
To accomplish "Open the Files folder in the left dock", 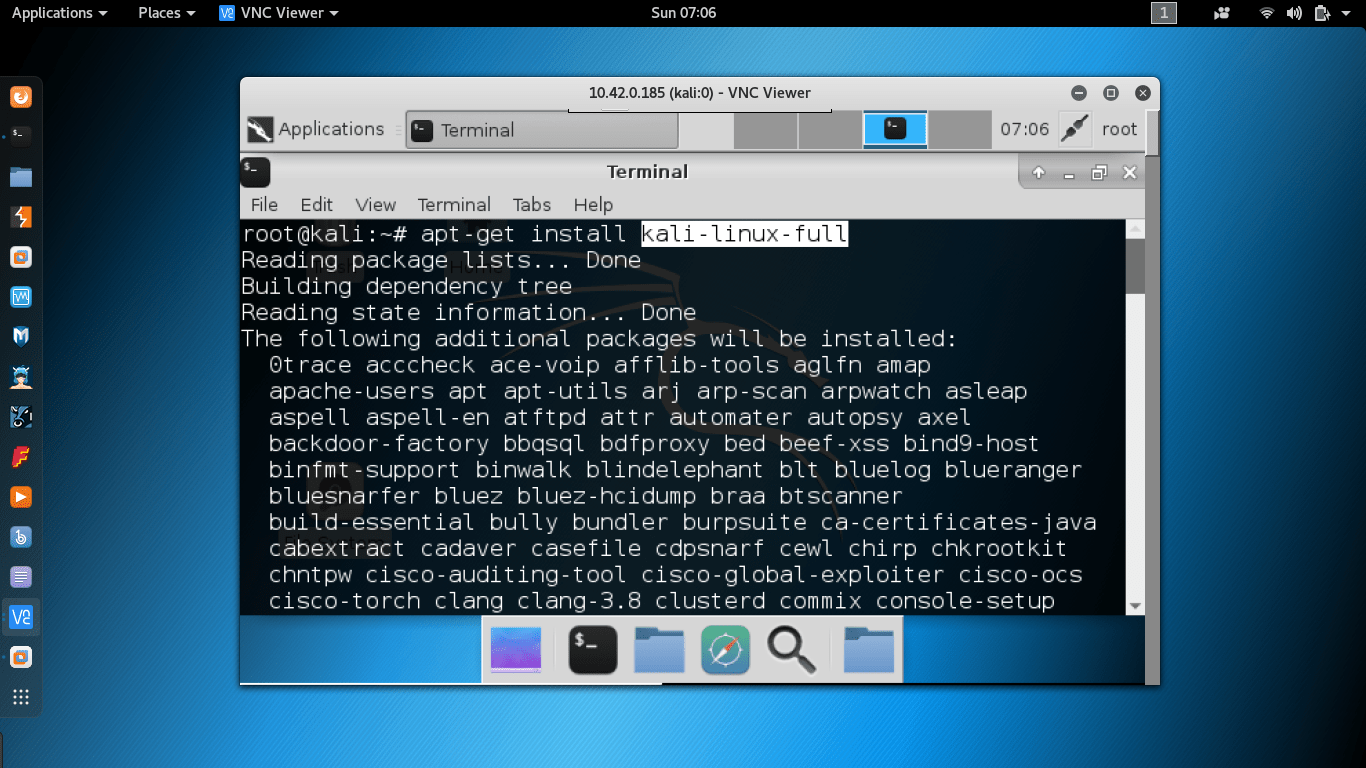I will [21, 177].
